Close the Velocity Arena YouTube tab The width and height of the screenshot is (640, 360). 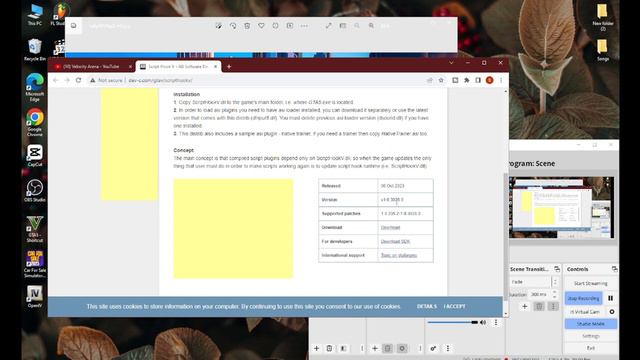(131, 67)
